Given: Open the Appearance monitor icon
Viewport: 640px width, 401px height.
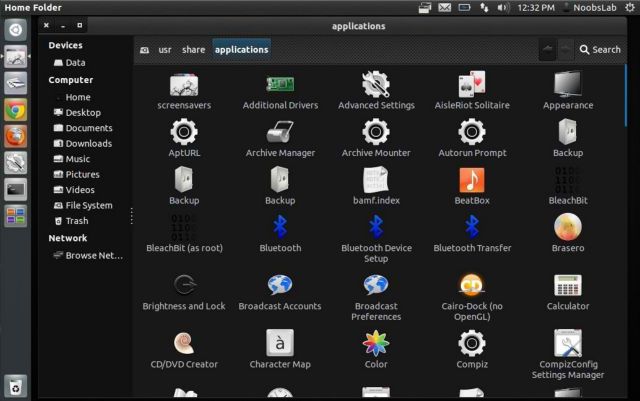Looking at the screenshot, I should click(x=568, y=84).
